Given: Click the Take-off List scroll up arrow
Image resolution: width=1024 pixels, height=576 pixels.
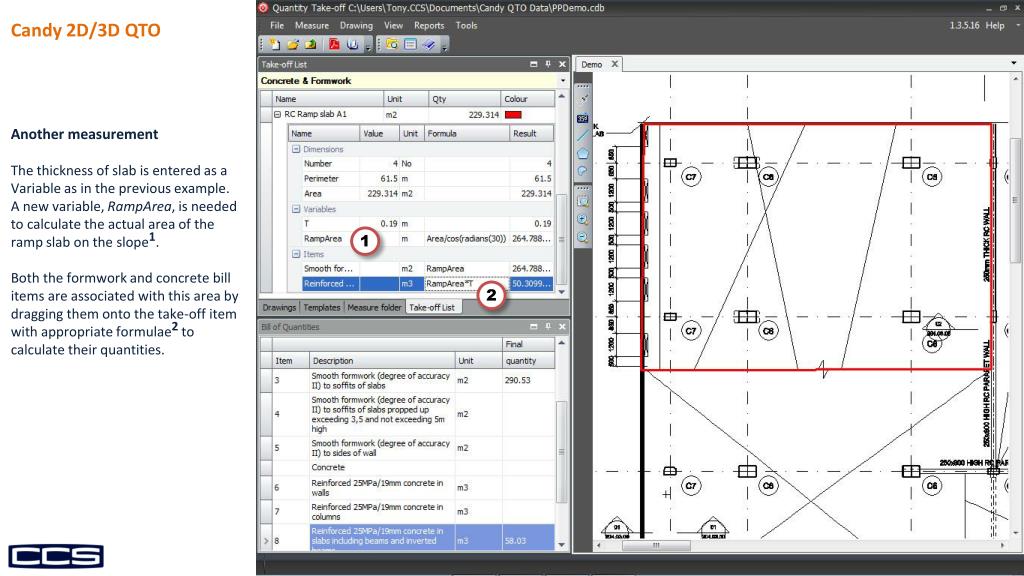Looking at the screenshot, I should (562, 97).
